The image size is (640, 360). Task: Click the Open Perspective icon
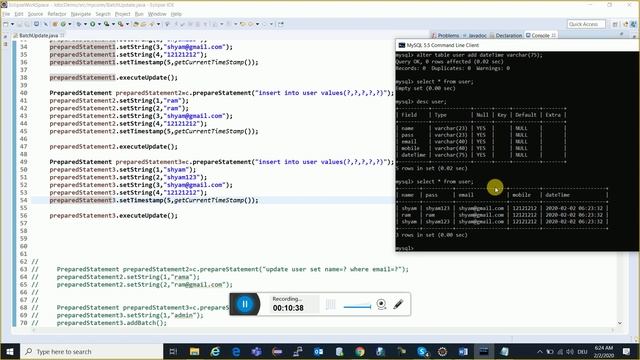pyautogui.click(x=615, y=24)
